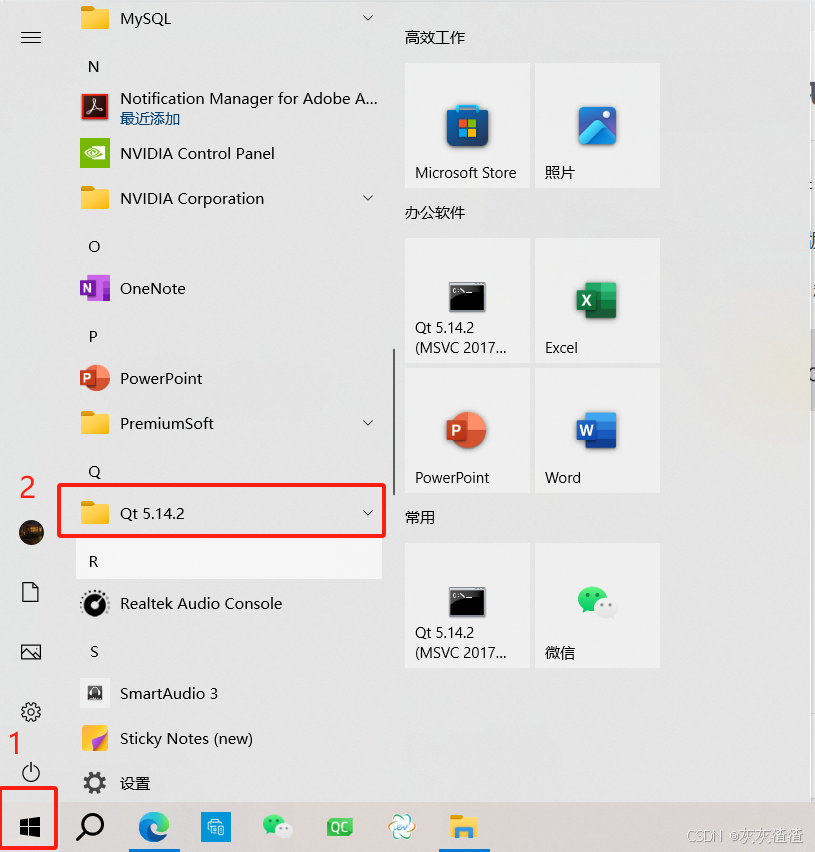
Task: Open File Explorer from the taskbar
Action: pos(463,827)
